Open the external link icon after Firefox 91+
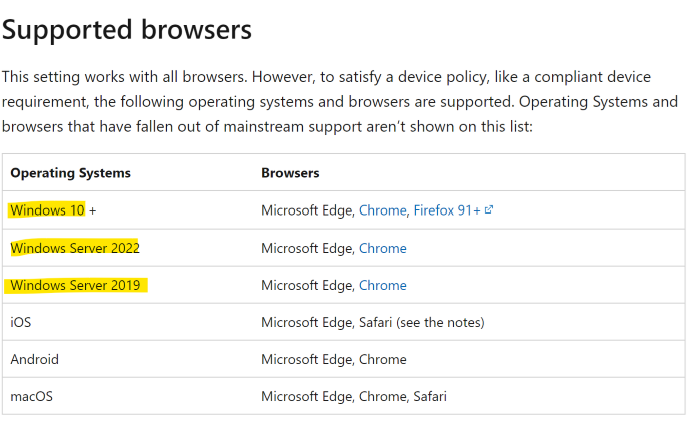 point(489,210)
